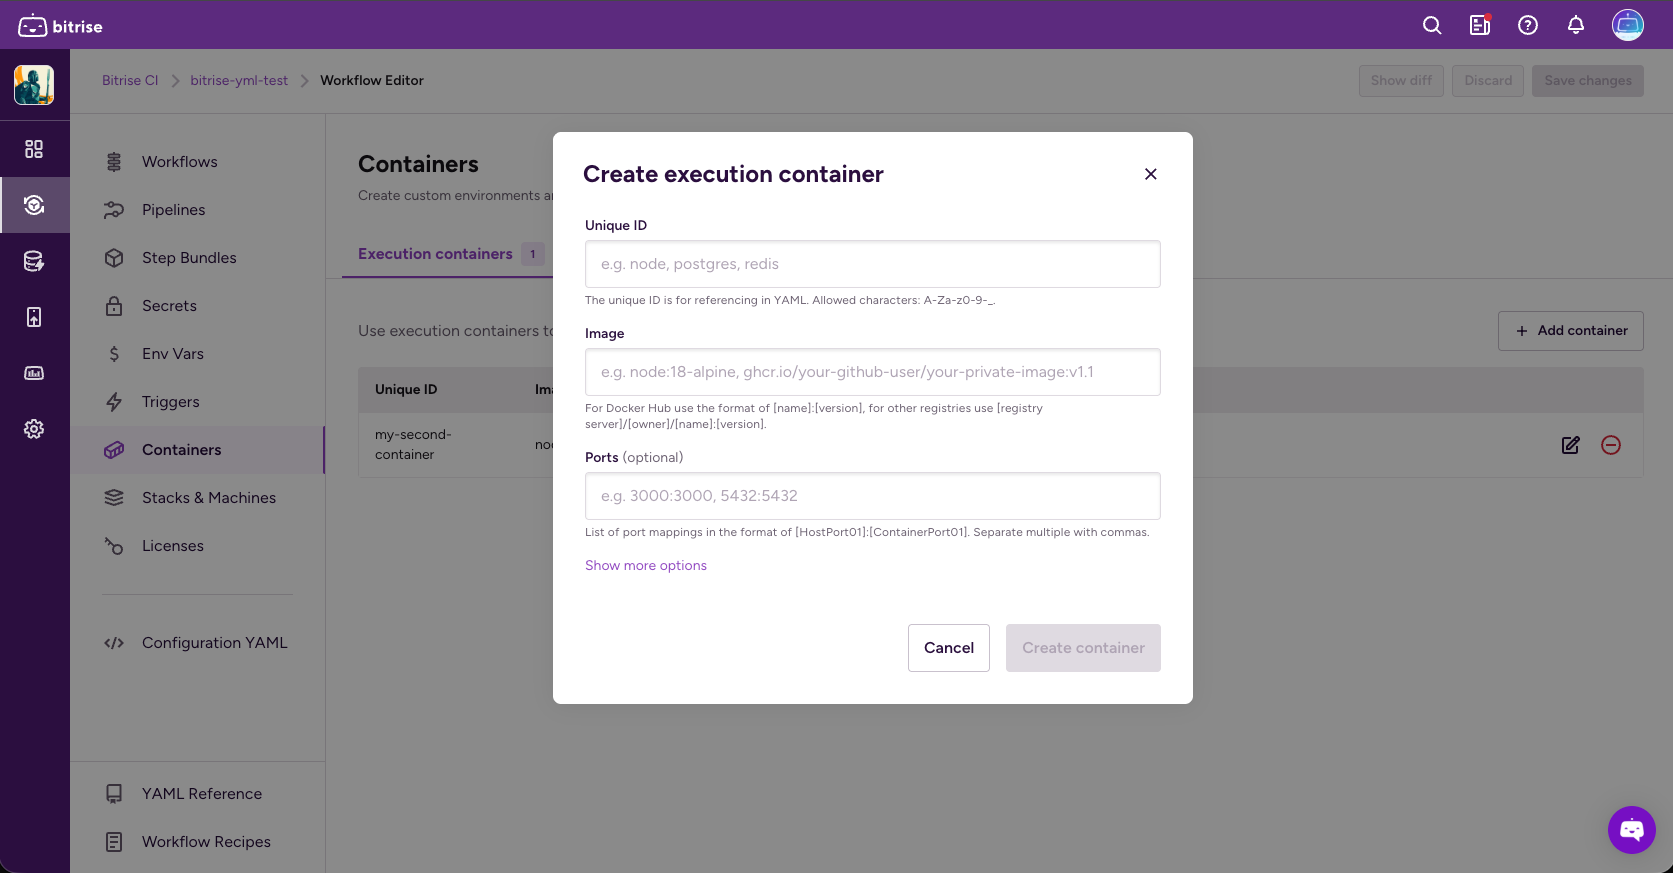
Task: Click the release notes icon with red dot
Action: pyautogui.click(x=1480, y=26)
